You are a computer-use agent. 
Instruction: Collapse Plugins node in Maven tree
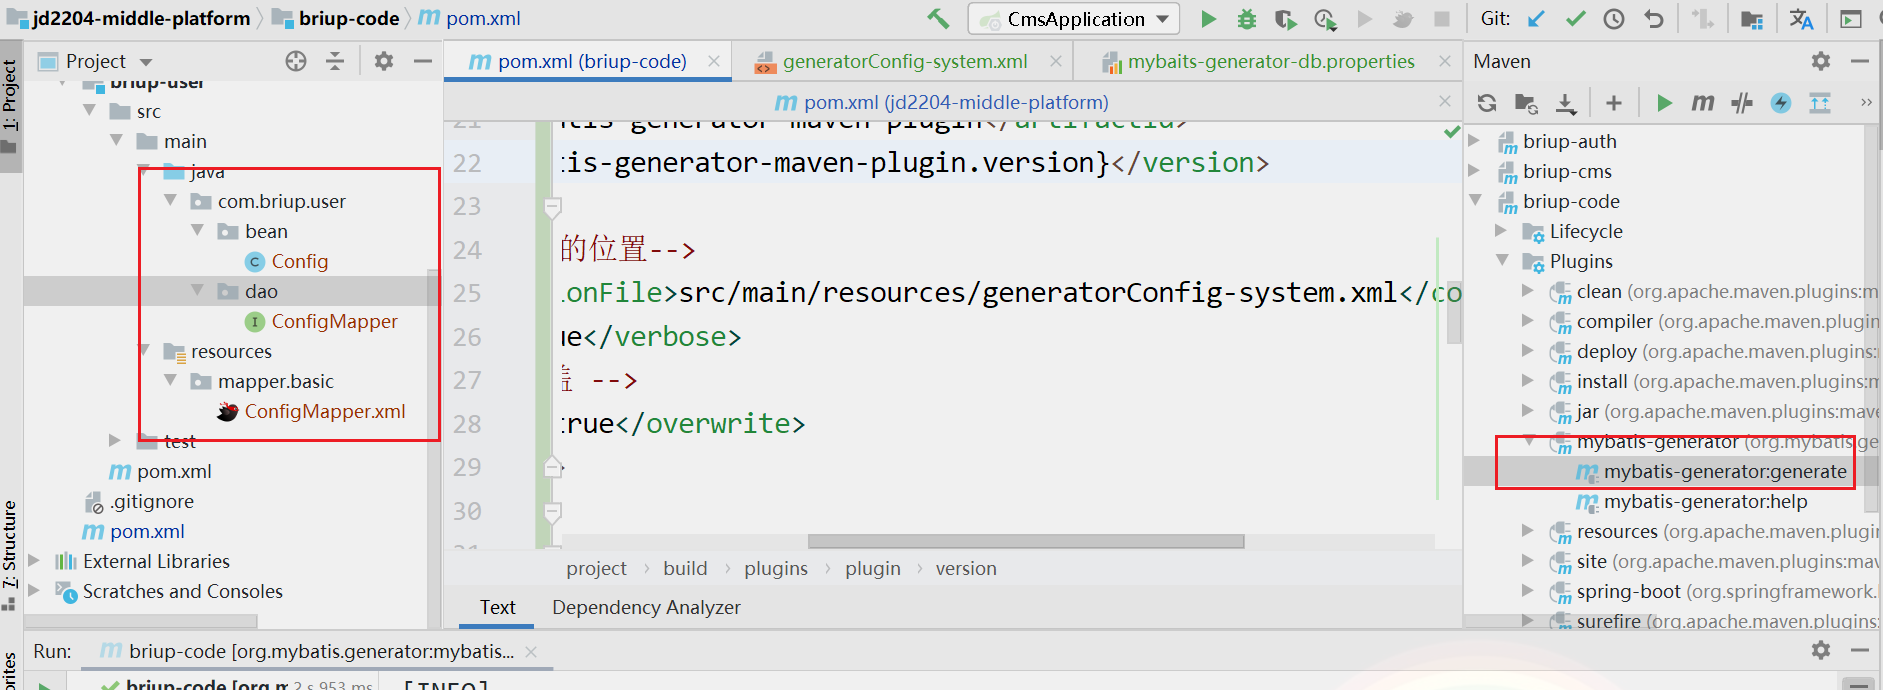1501,260
